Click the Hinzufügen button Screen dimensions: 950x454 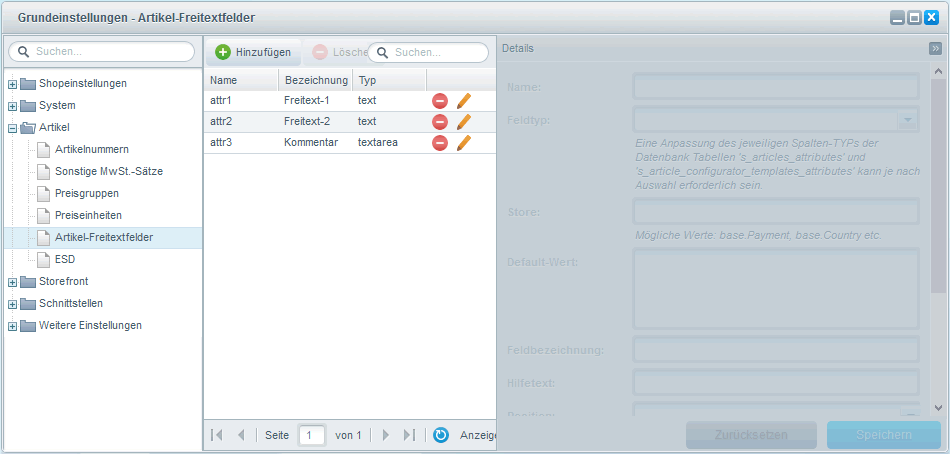point(253,52)
